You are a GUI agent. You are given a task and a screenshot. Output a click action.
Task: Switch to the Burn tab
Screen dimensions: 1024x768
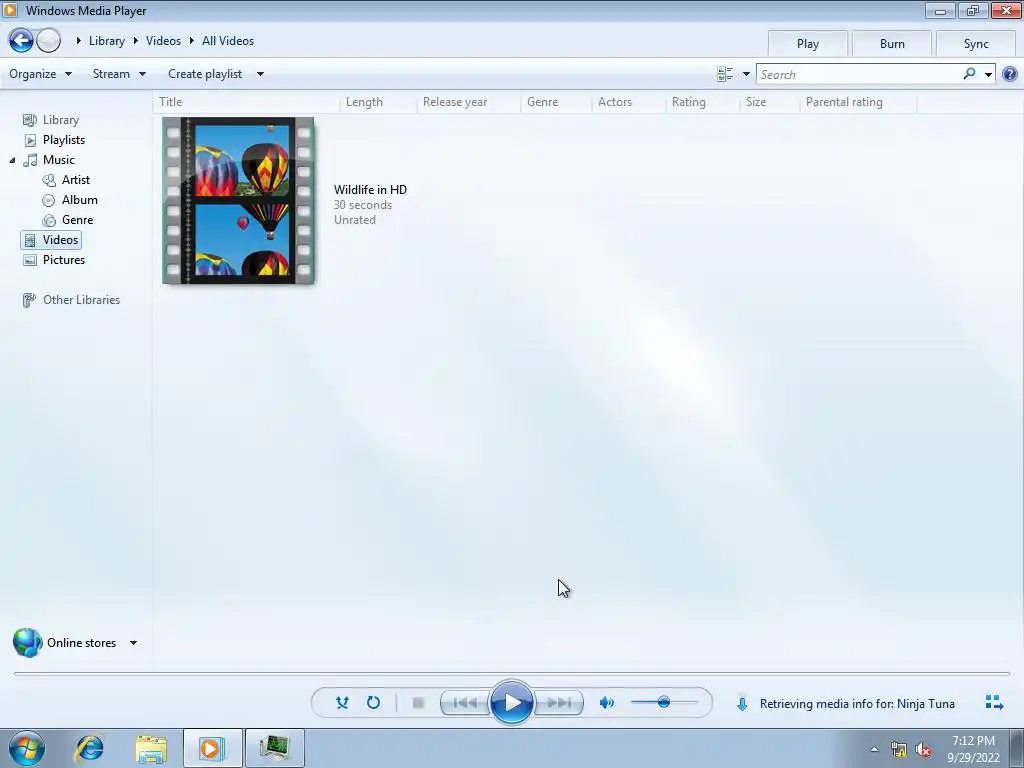[x=892, y=44]
